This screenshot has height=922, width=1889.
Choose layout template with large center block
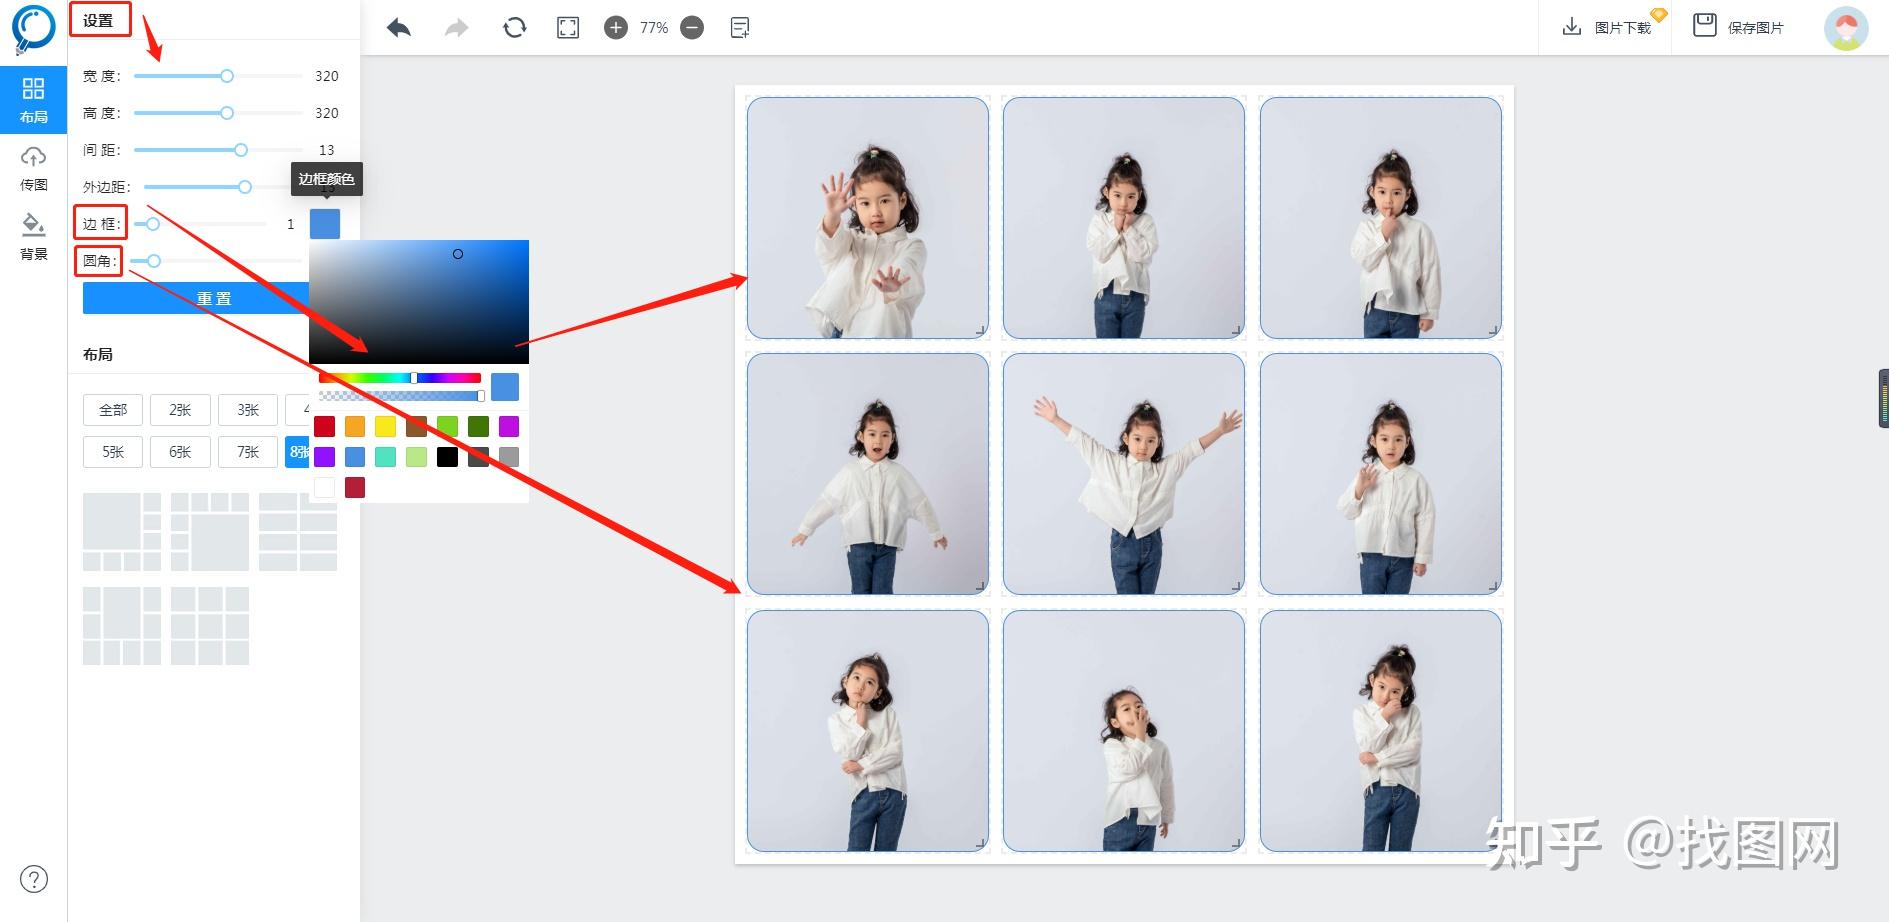point(210,532)
